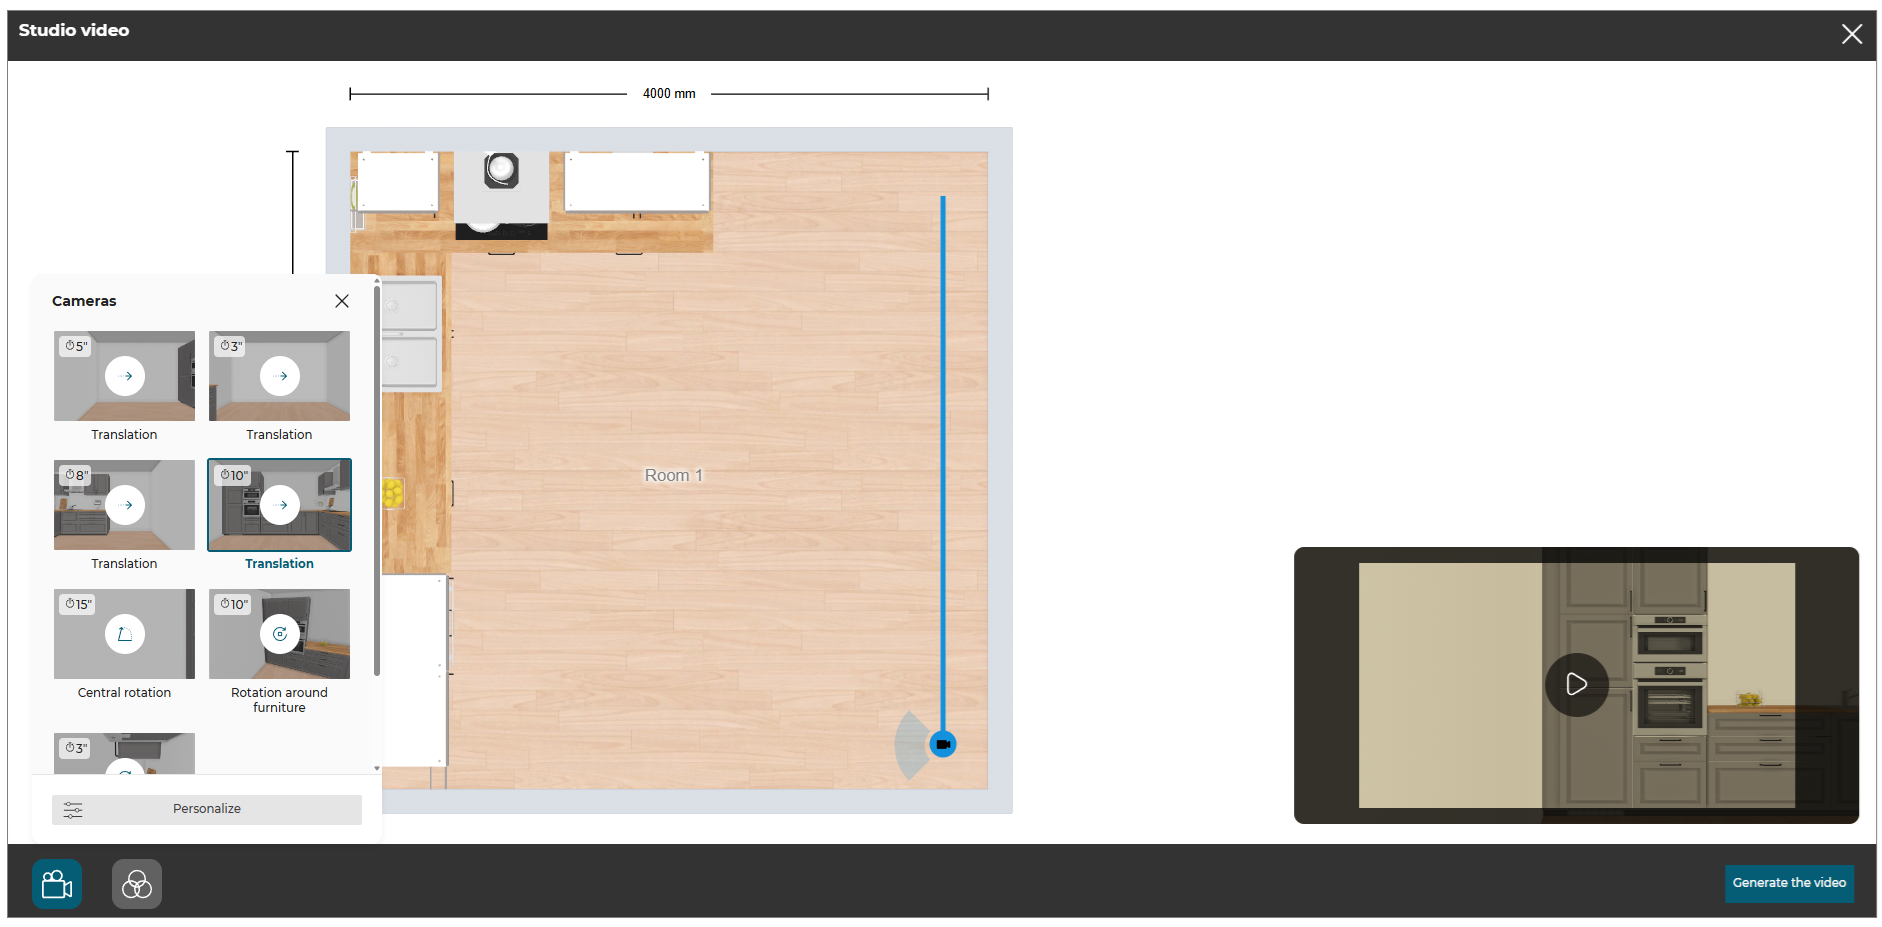Choose the Central rotation camera preset
The height and width of the screenshot is (927, 1882).
[124, 634]
